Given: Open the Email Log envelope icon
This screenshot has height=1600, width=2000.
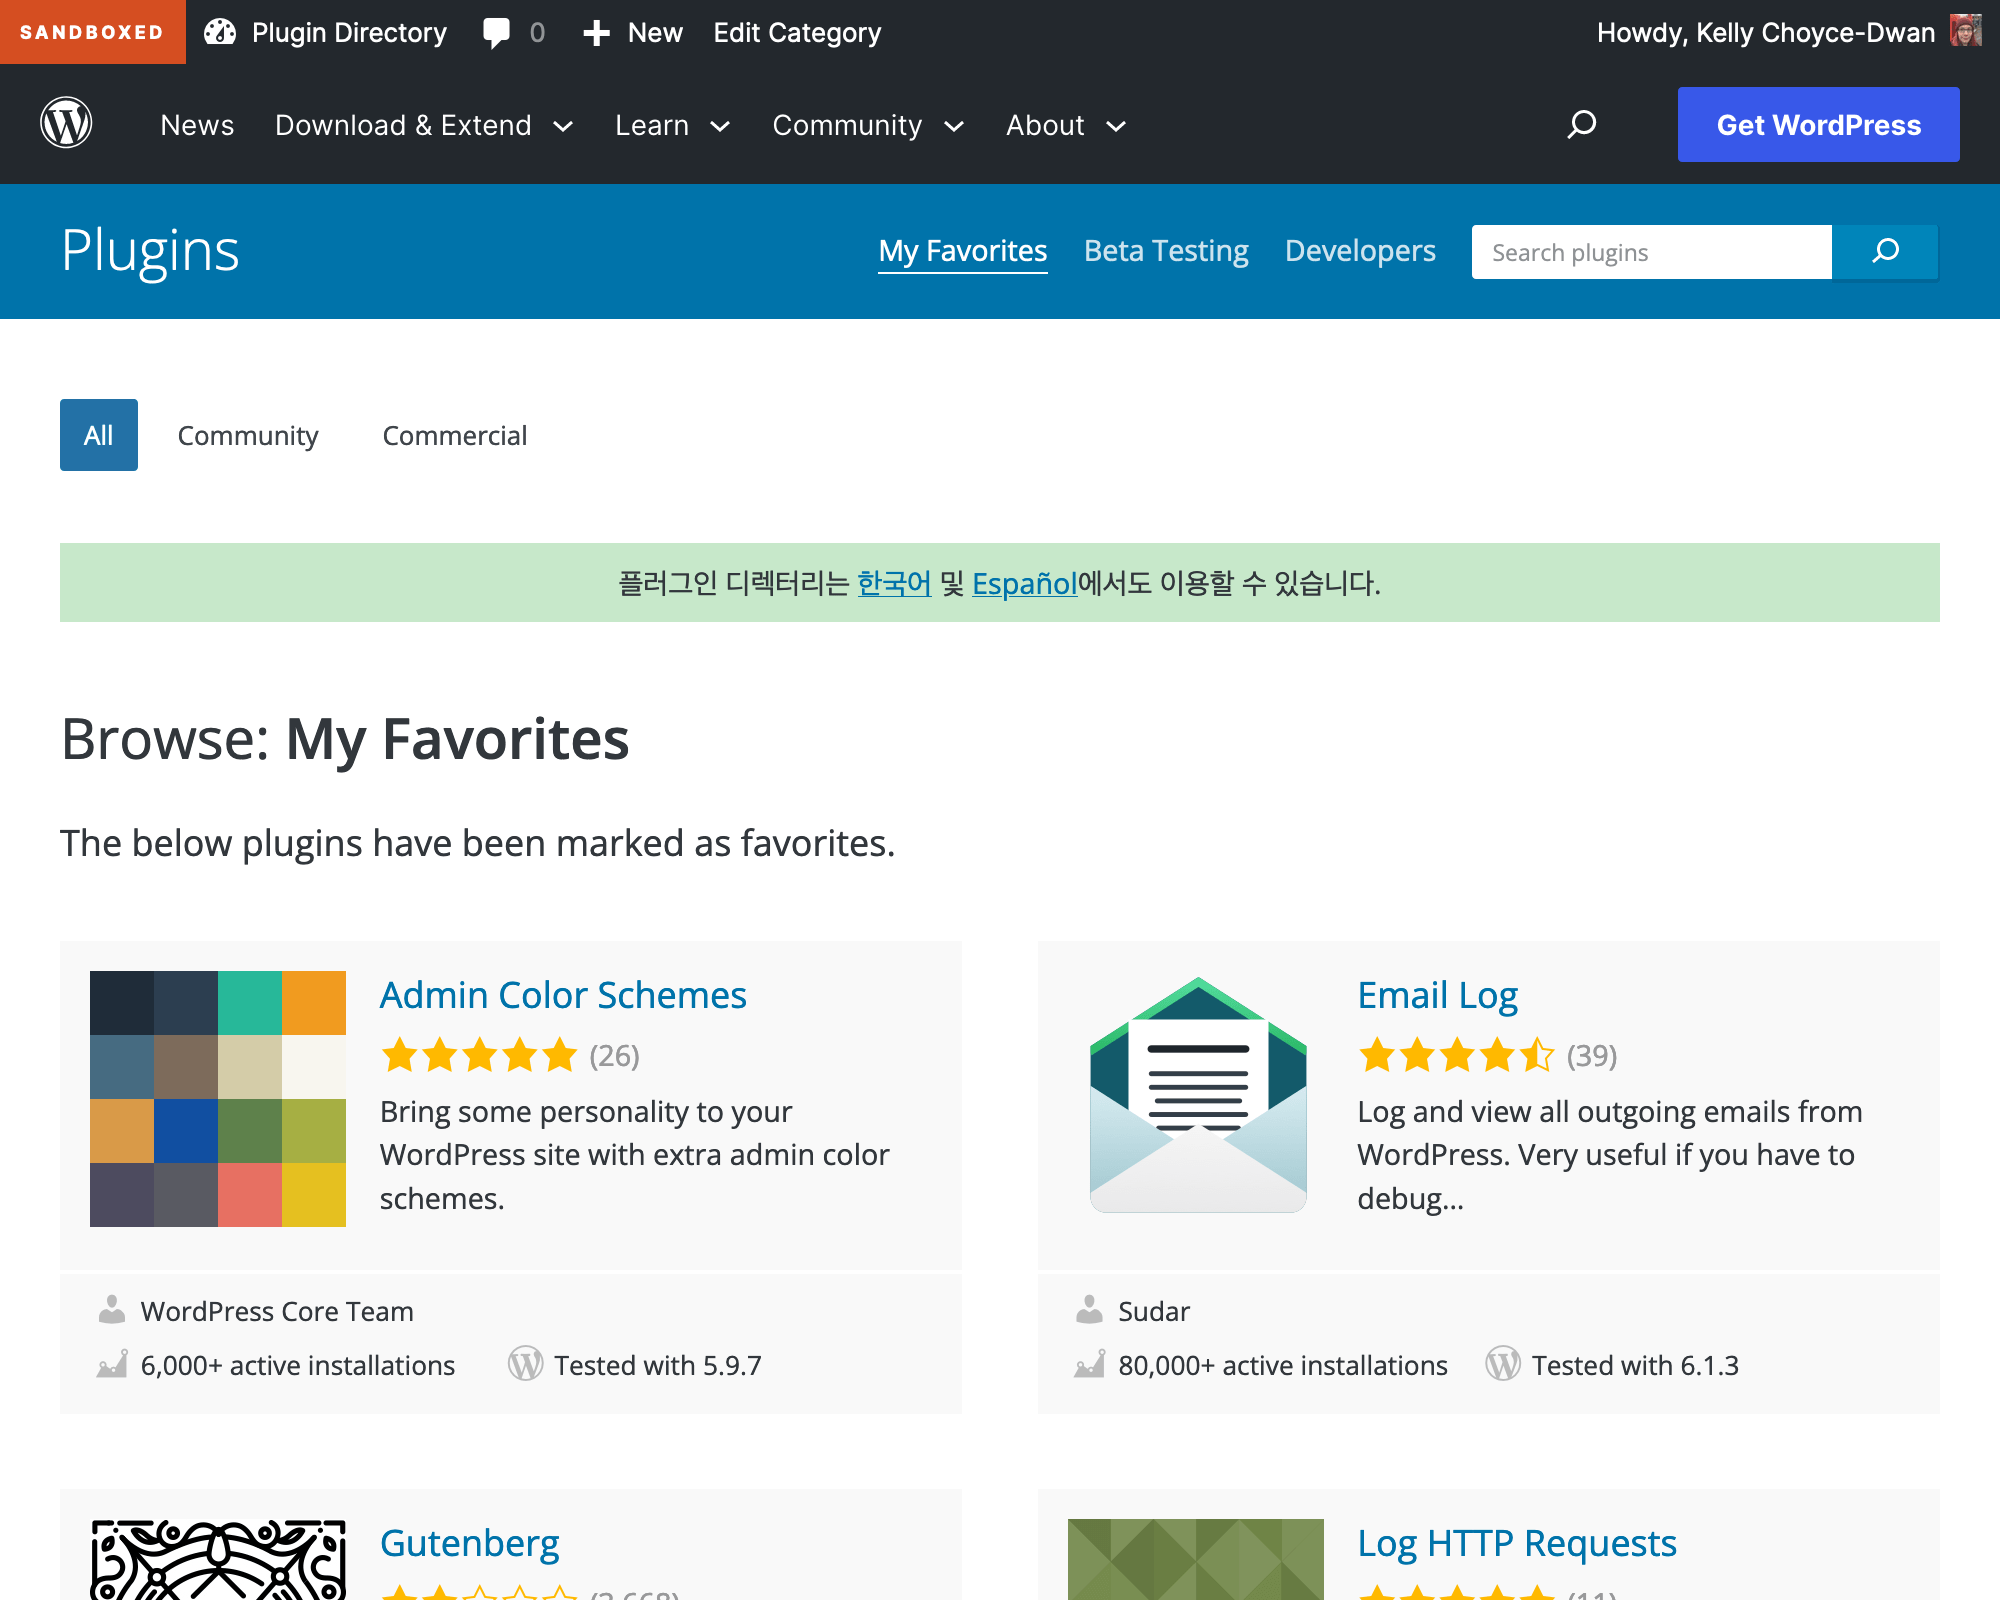Looking at the screenshot, I should [x=1198, y=1095].
